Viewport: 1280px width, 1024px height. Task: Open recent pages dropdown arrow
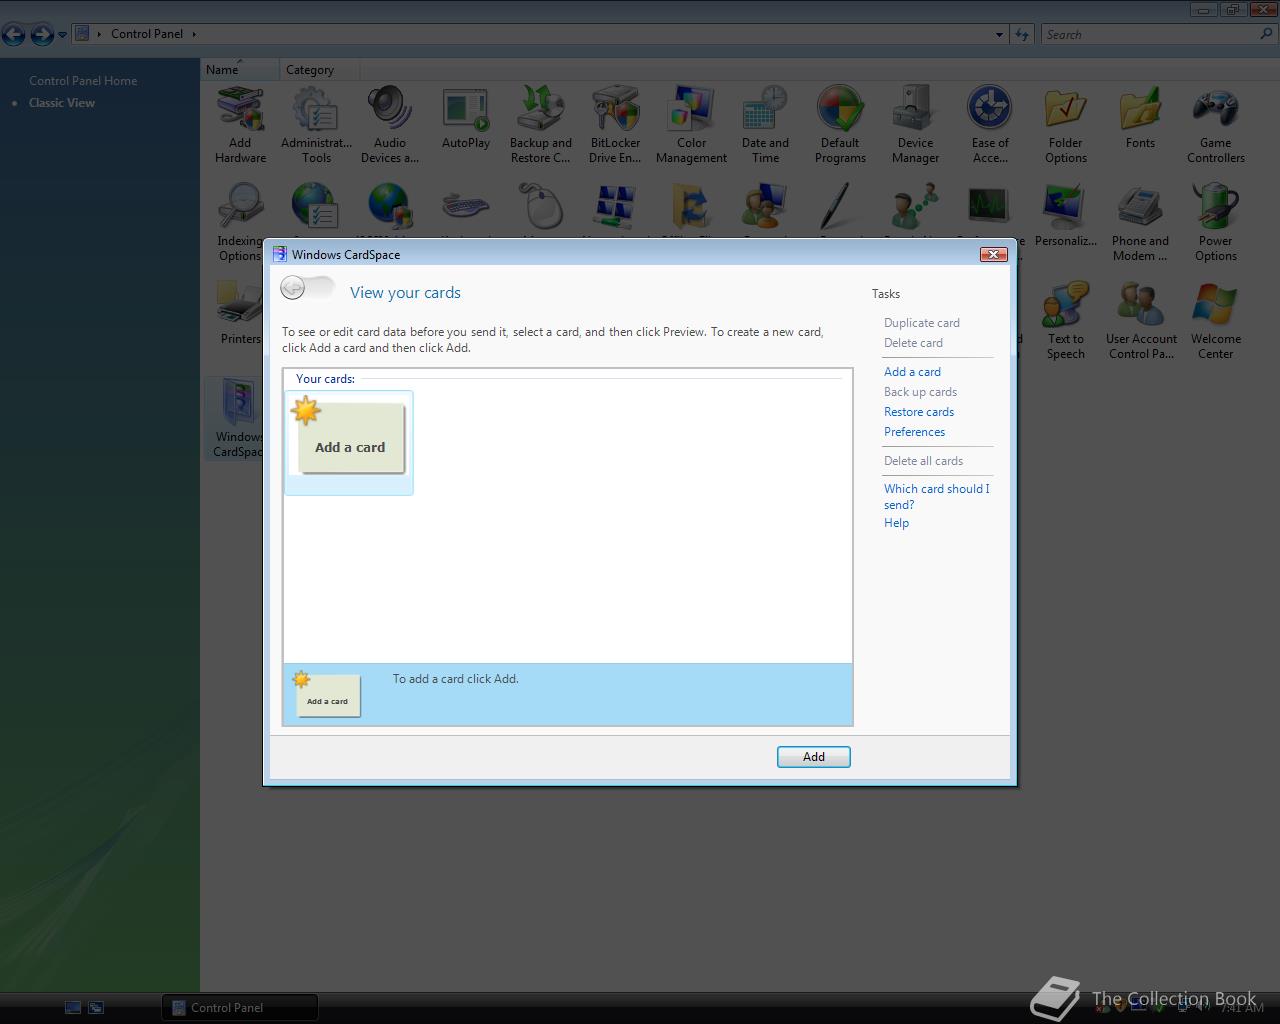coord(62,35)
